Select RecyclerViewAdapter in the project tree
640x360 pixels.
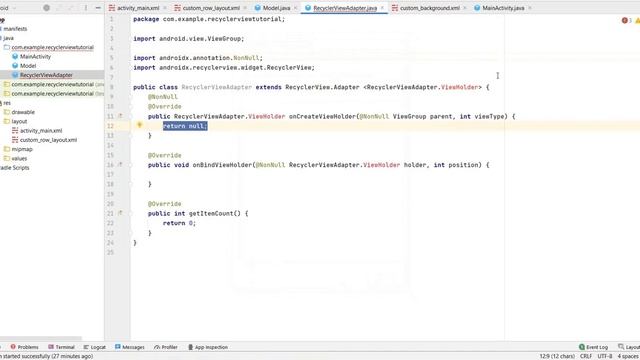pos(46,75)
